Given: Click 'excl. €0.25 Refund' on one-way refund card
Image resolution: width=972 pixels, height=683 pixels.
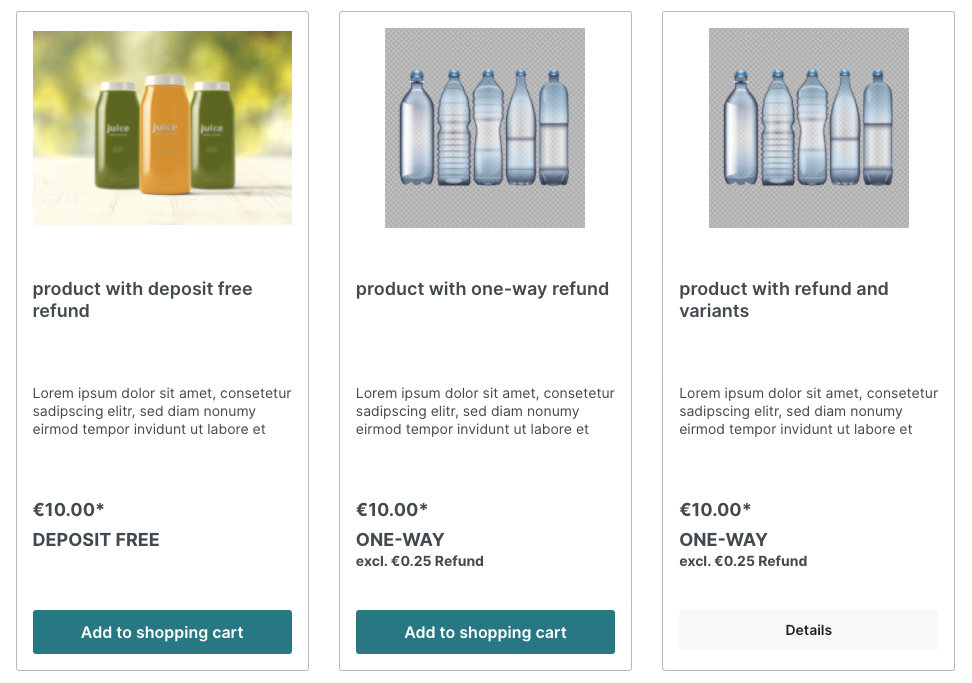Looking at the screenshot, I should point(419,561).
